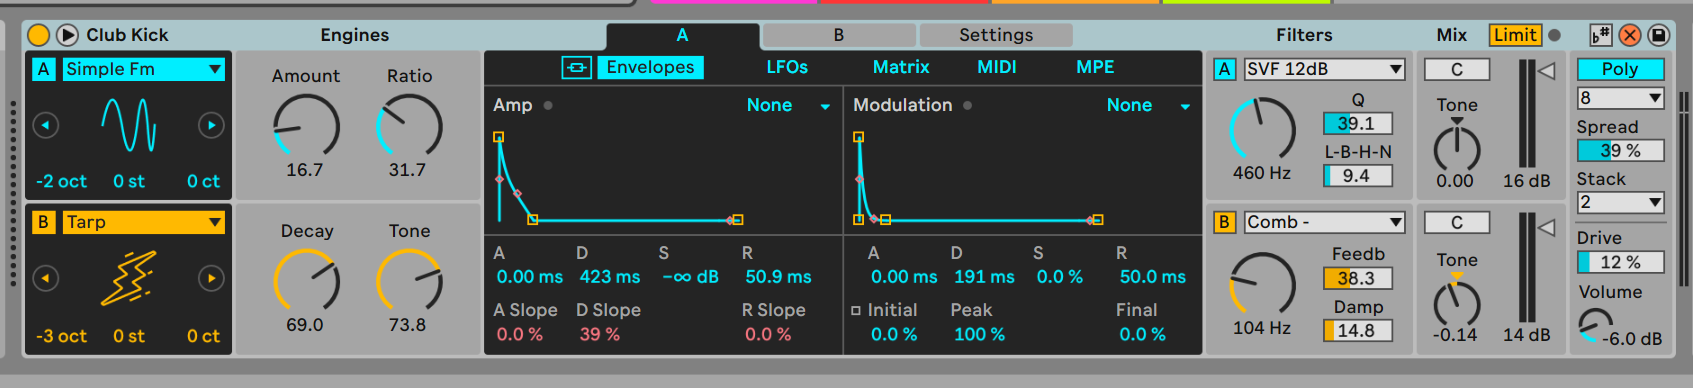Select previous engine for oscillator B
This screenshot has width=1693, height=388.
45,278
